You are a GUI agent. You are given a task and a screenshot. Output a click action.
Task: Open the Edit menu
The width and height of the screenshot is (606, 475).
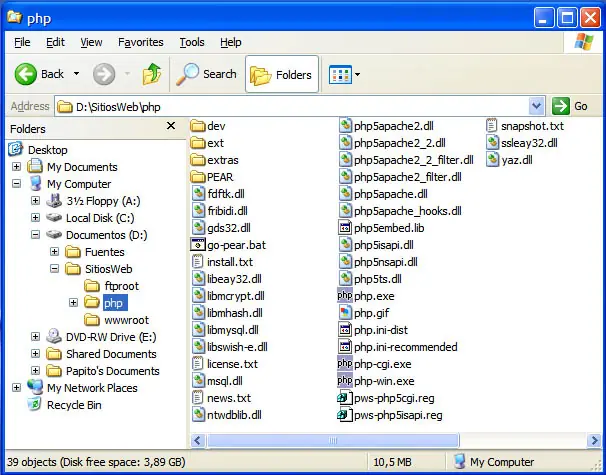(55, 42)
